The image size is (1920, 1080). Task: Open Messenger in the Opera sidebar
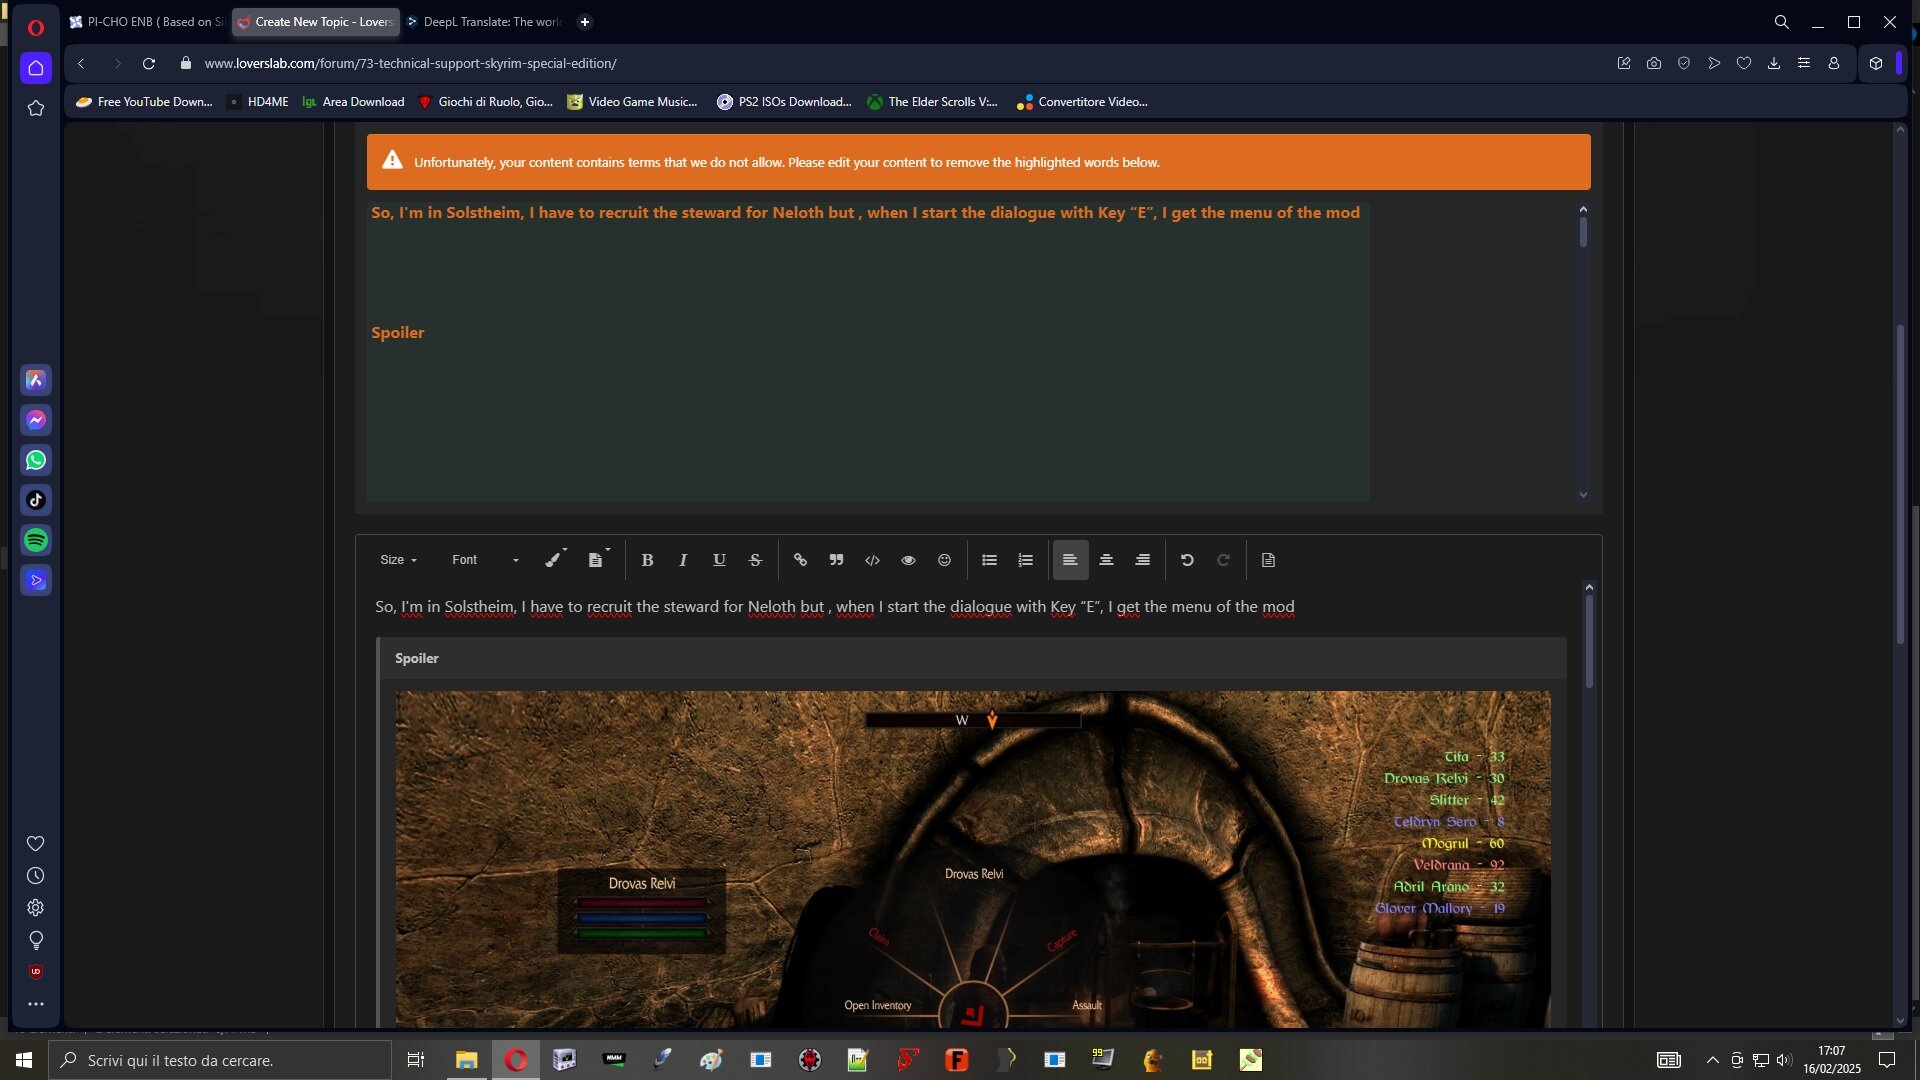pos(36,420)
